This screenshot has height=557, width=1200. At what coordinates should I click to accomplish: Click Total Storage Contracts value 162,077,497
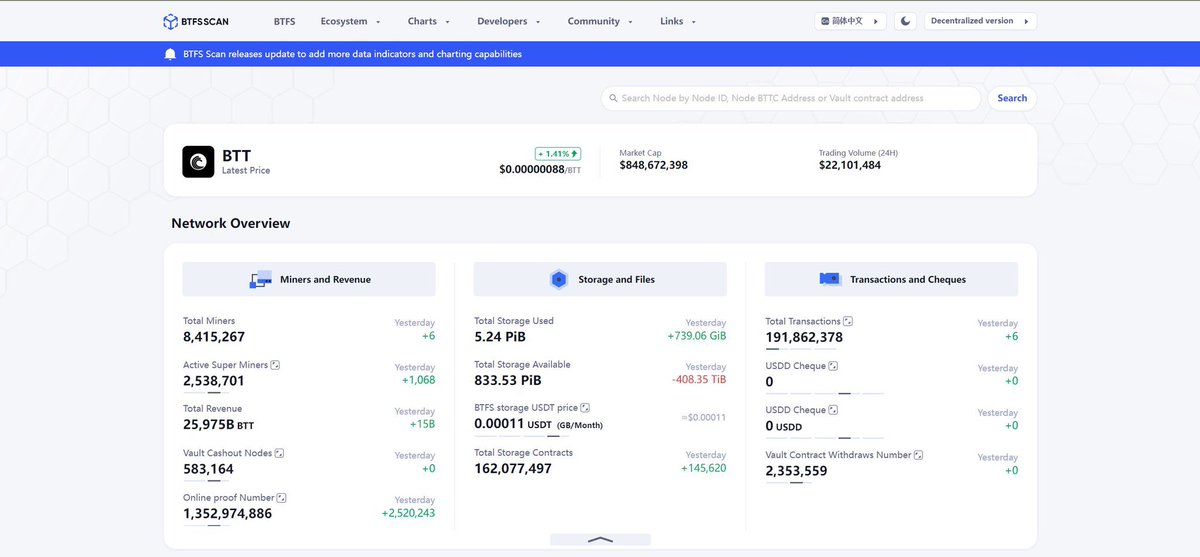(x=513, y=469)
